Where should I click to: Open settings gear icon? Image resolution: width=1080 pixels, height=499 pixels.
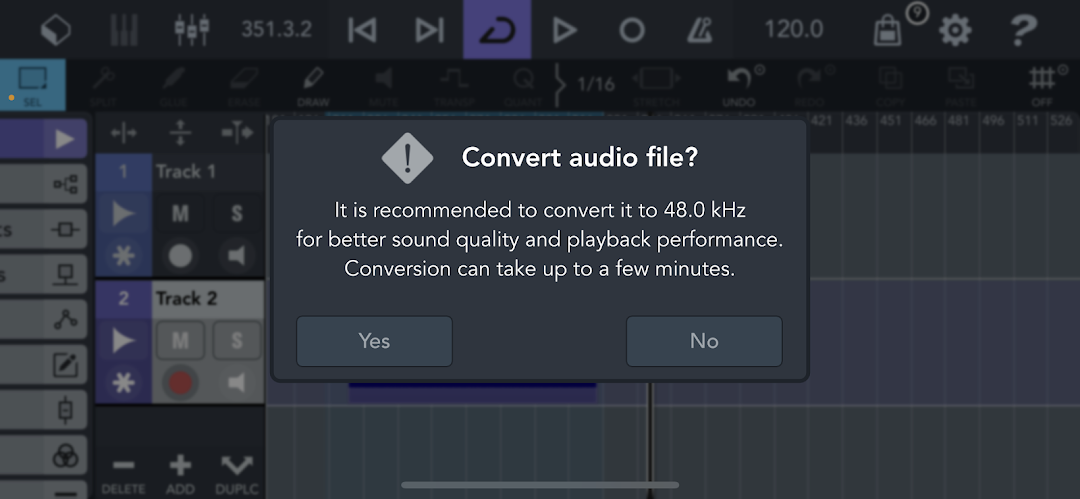coord(955,30)
